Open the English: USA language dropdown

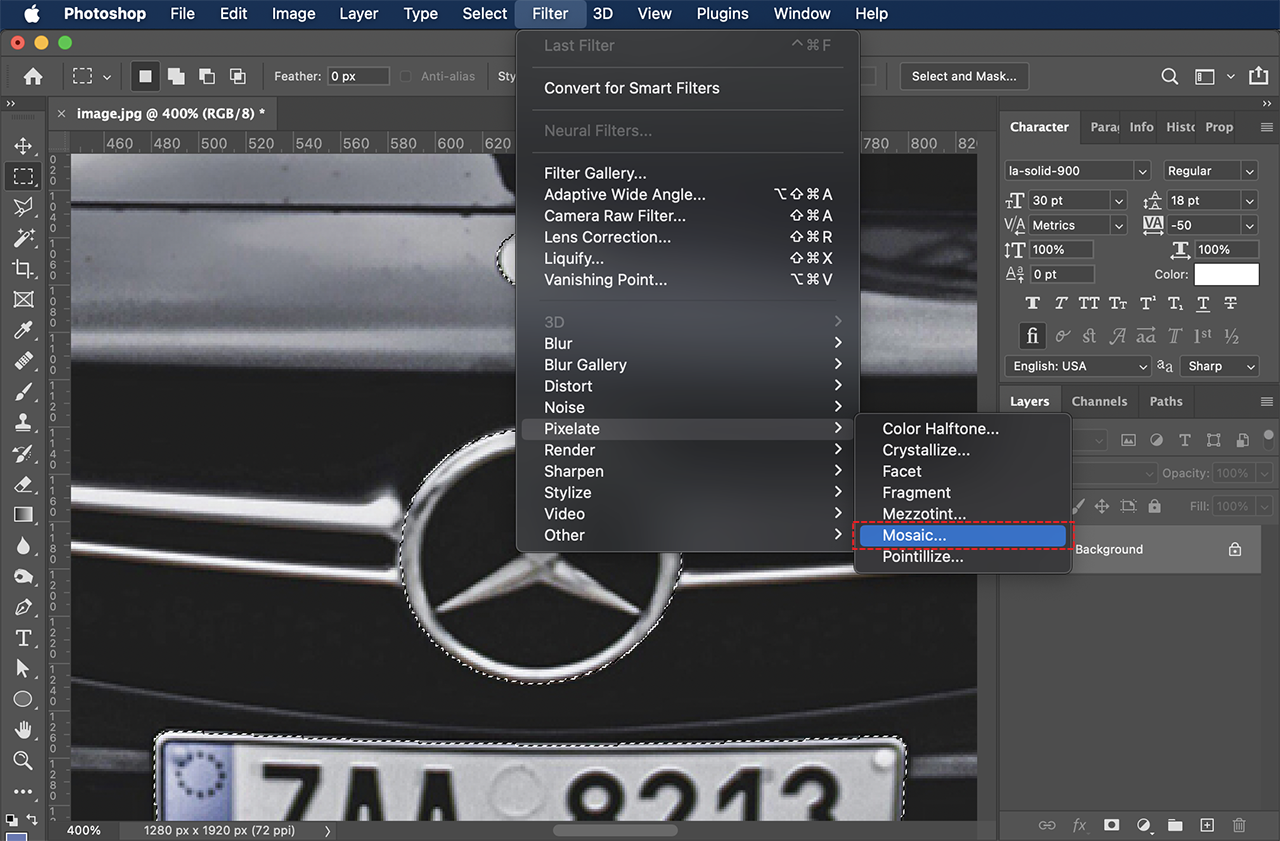[1078, 366]
